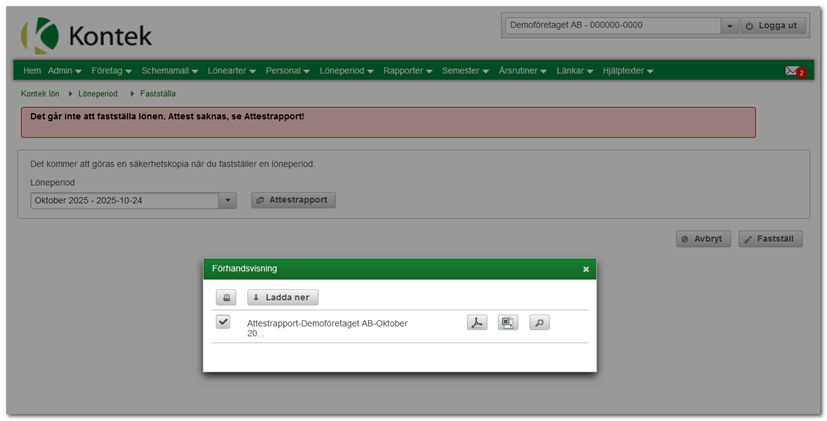827x421 pixels.
Task: Click the Kontek logo
Action: point(86,35)
